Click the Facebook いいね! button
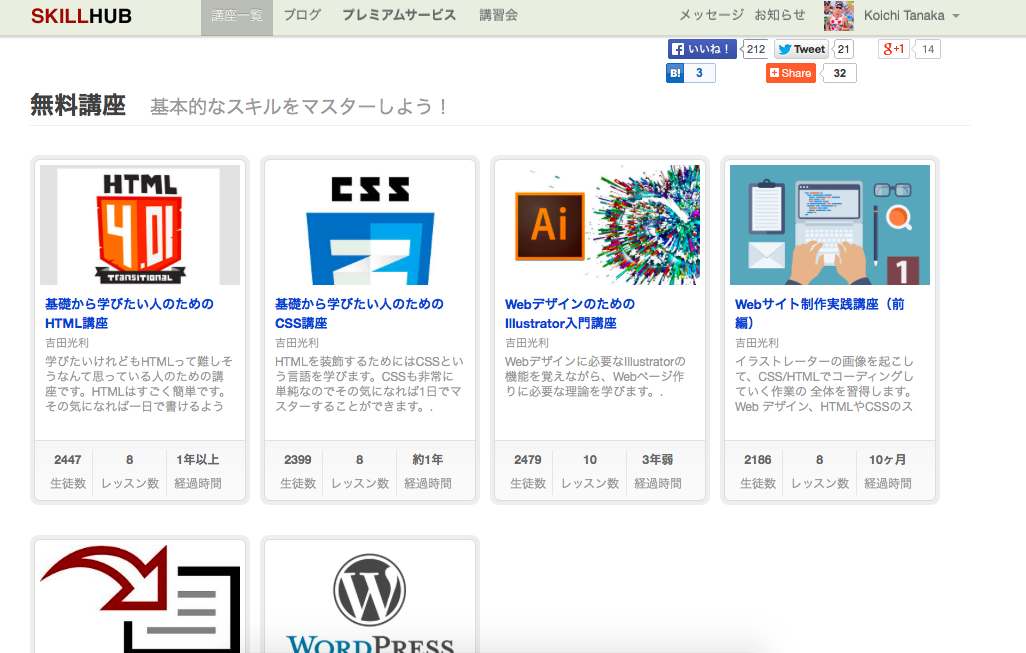Viewport: 1026px width, 653px height. coord(702,48)
